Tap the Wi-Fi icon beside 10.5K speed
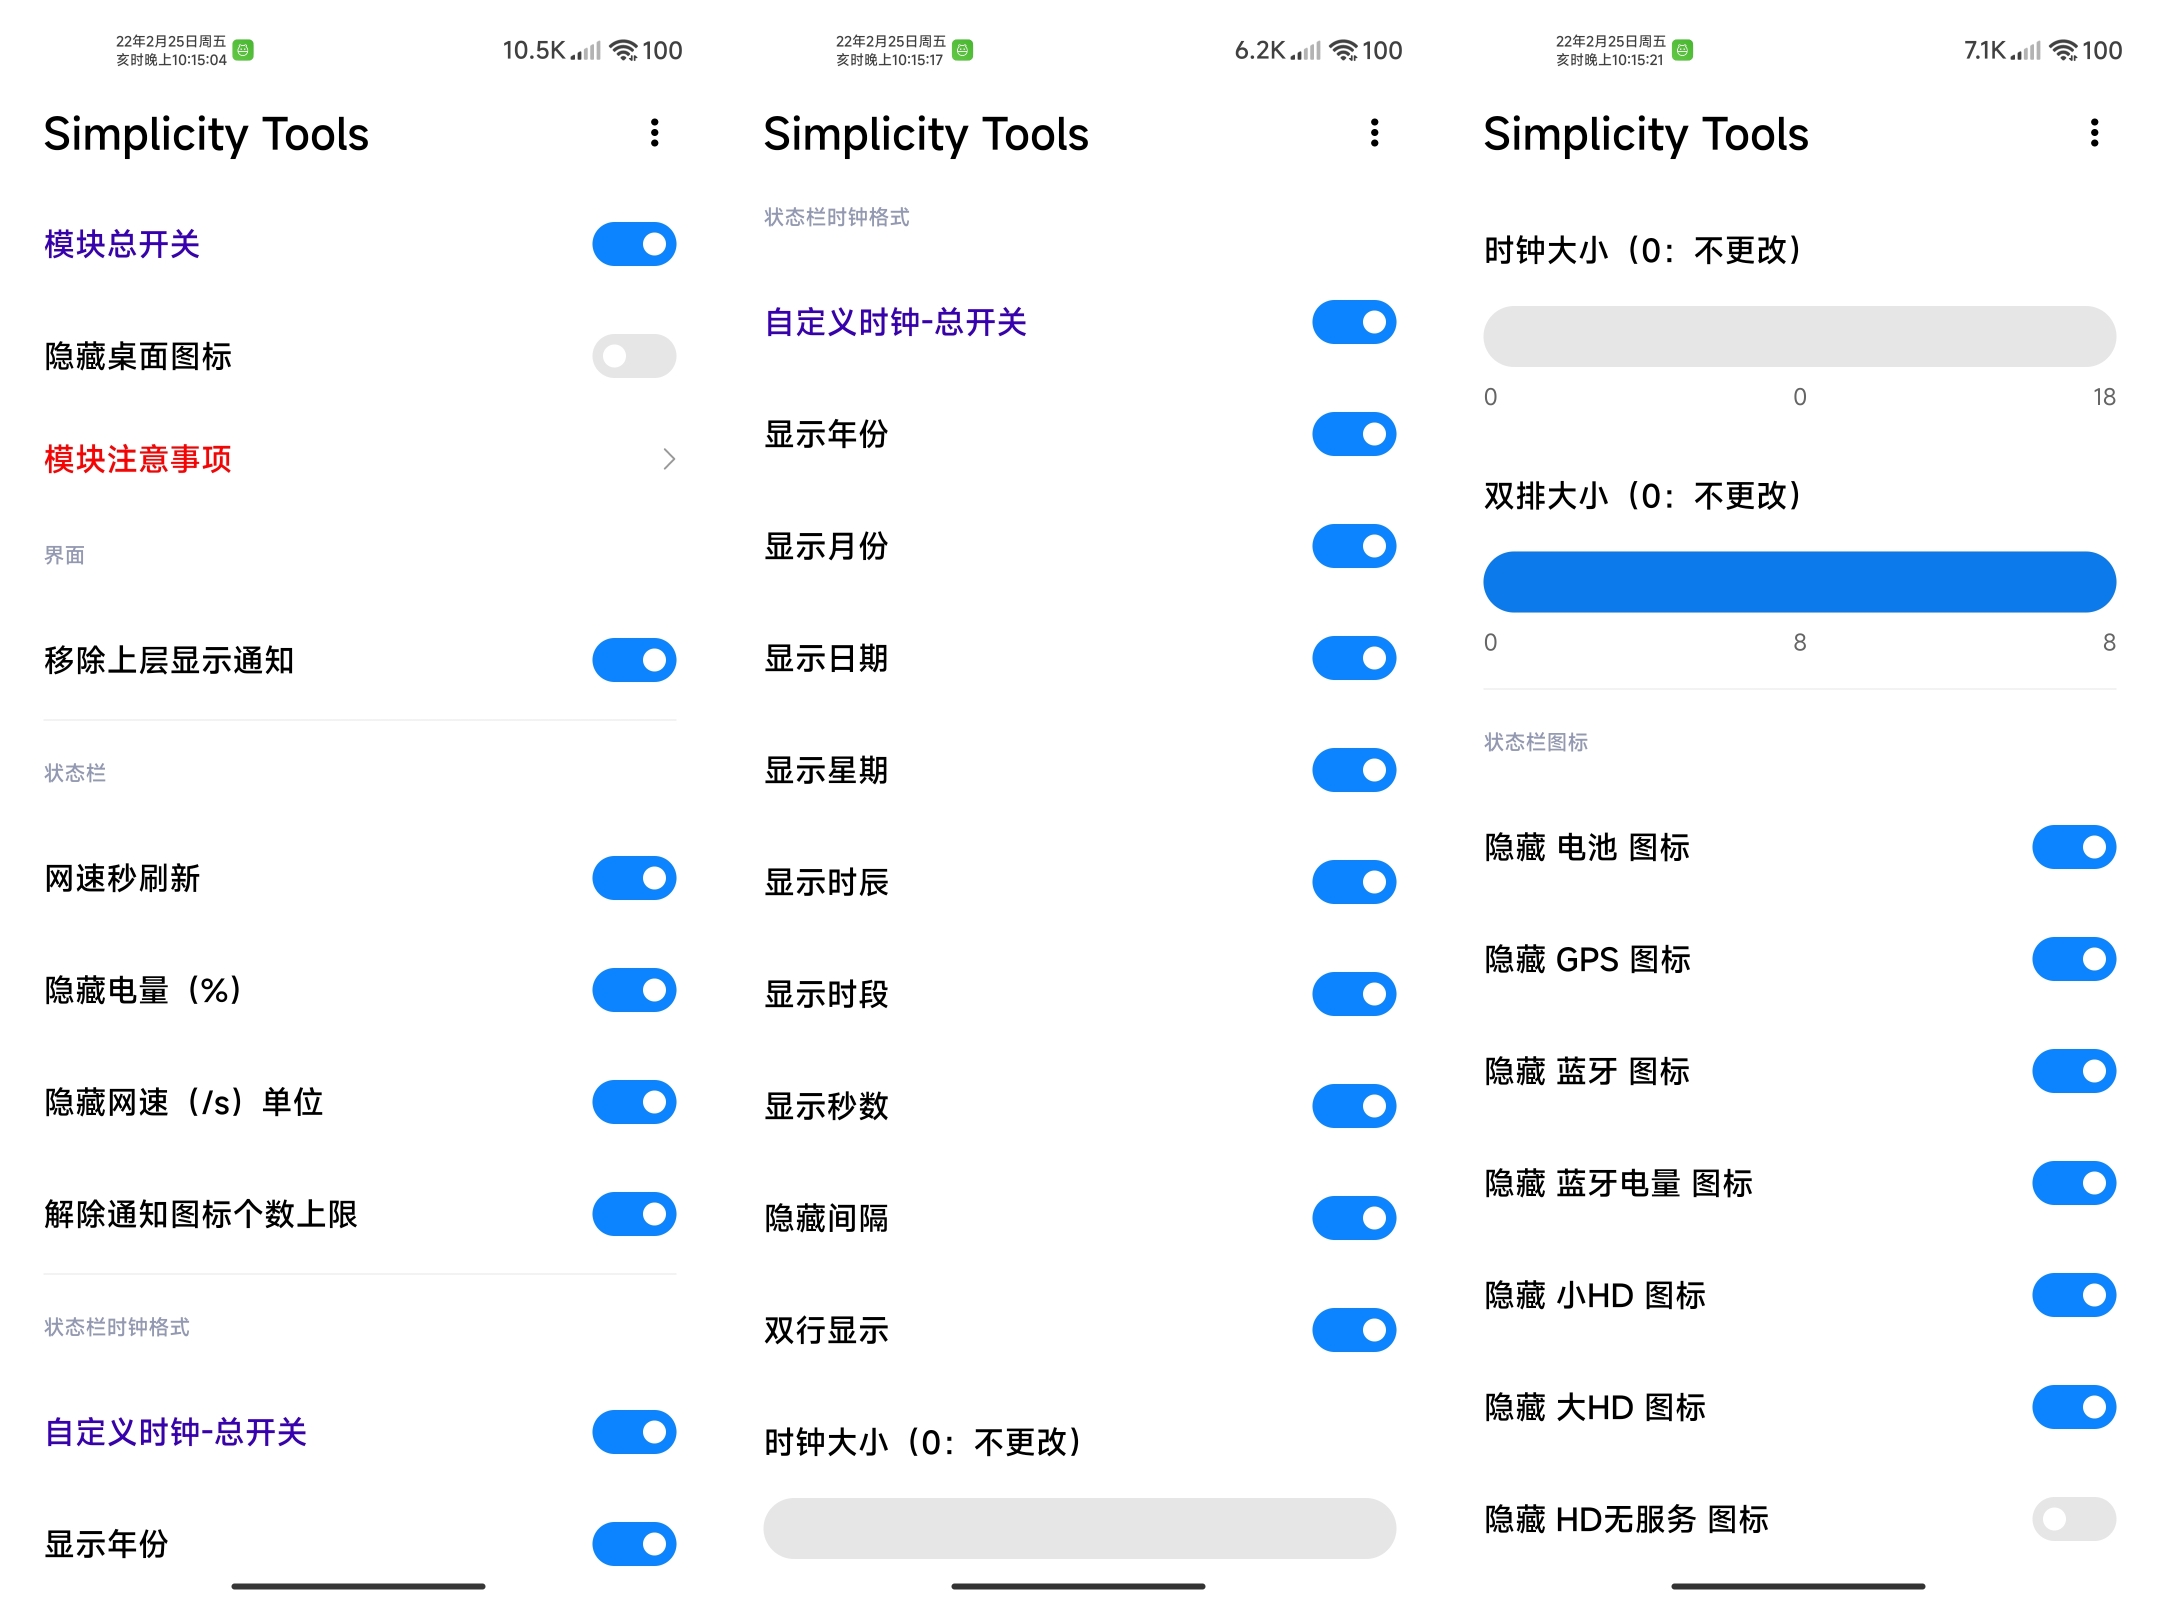The height and width of the screenshot is (1600, 2160). tap(623, 50)
